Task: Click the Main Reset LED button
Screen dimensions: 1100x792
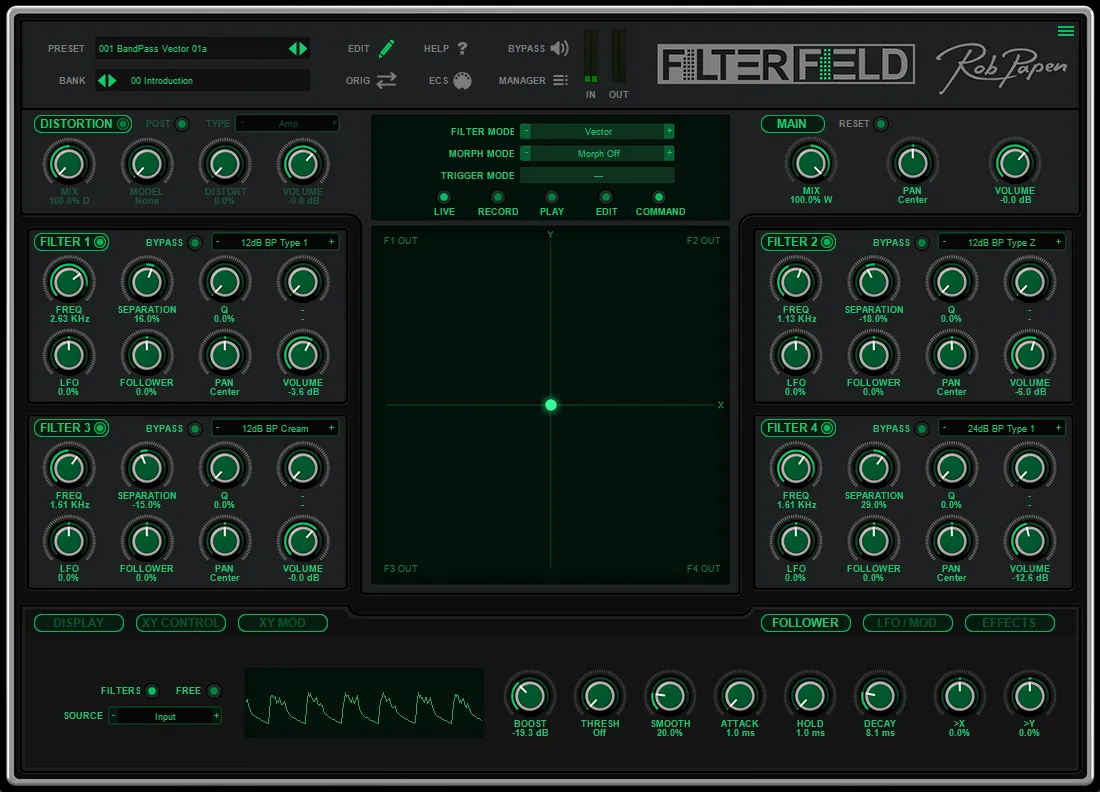Action: 880,124
